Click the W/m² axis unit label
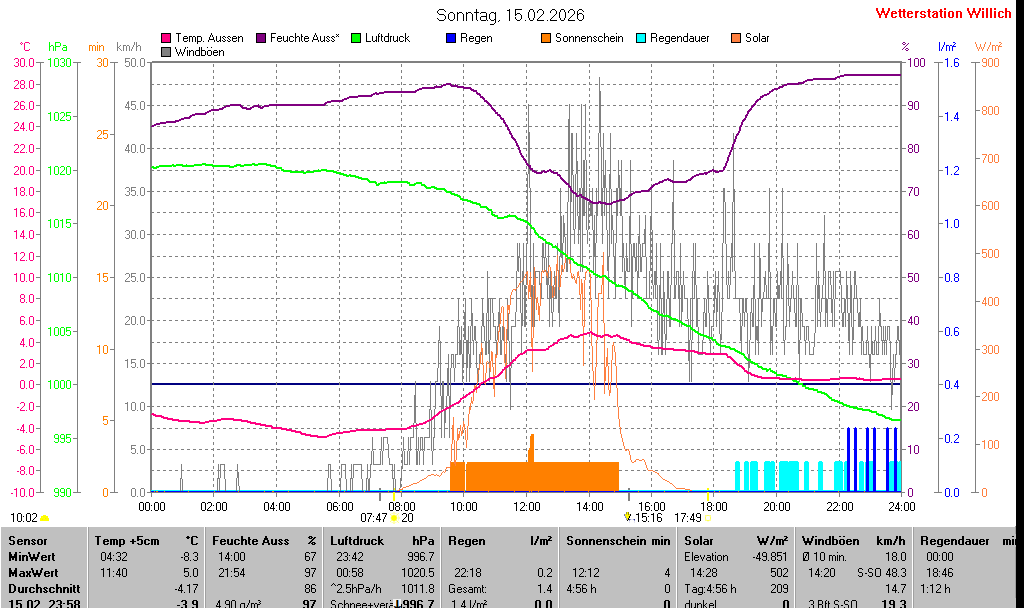1024x608 pixels. click(x=988, y=47)
